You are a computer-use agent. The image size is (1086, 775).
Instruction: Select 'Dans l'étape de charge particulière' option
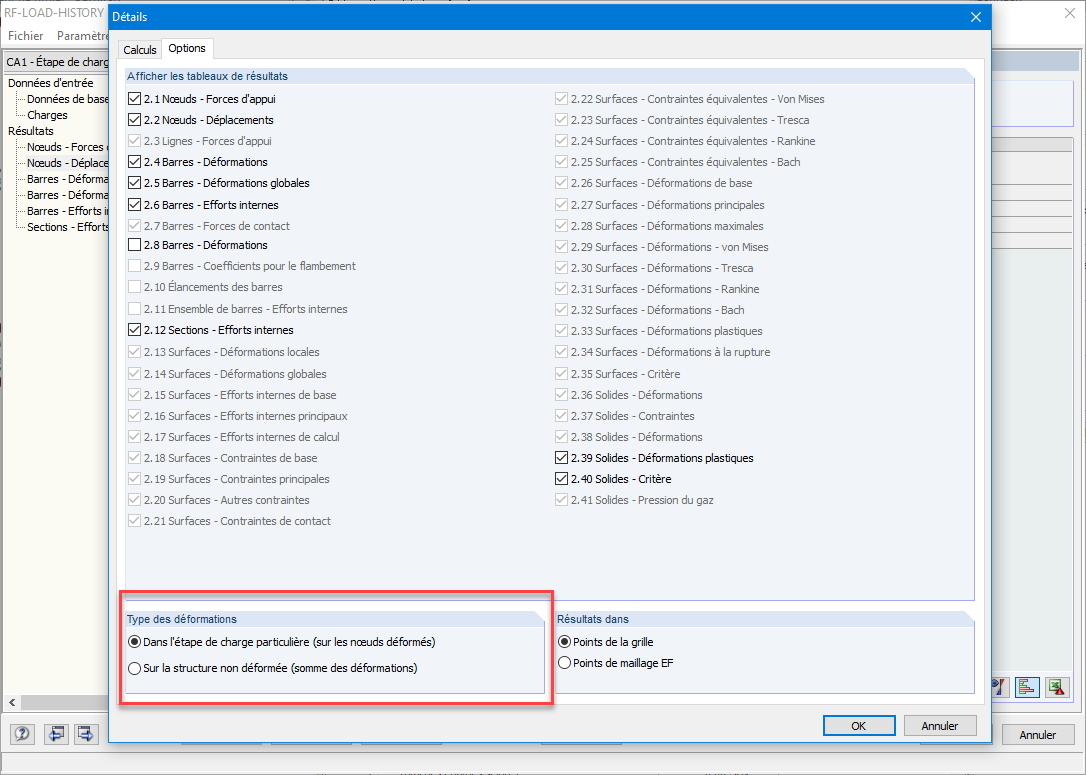coord(134,642)
